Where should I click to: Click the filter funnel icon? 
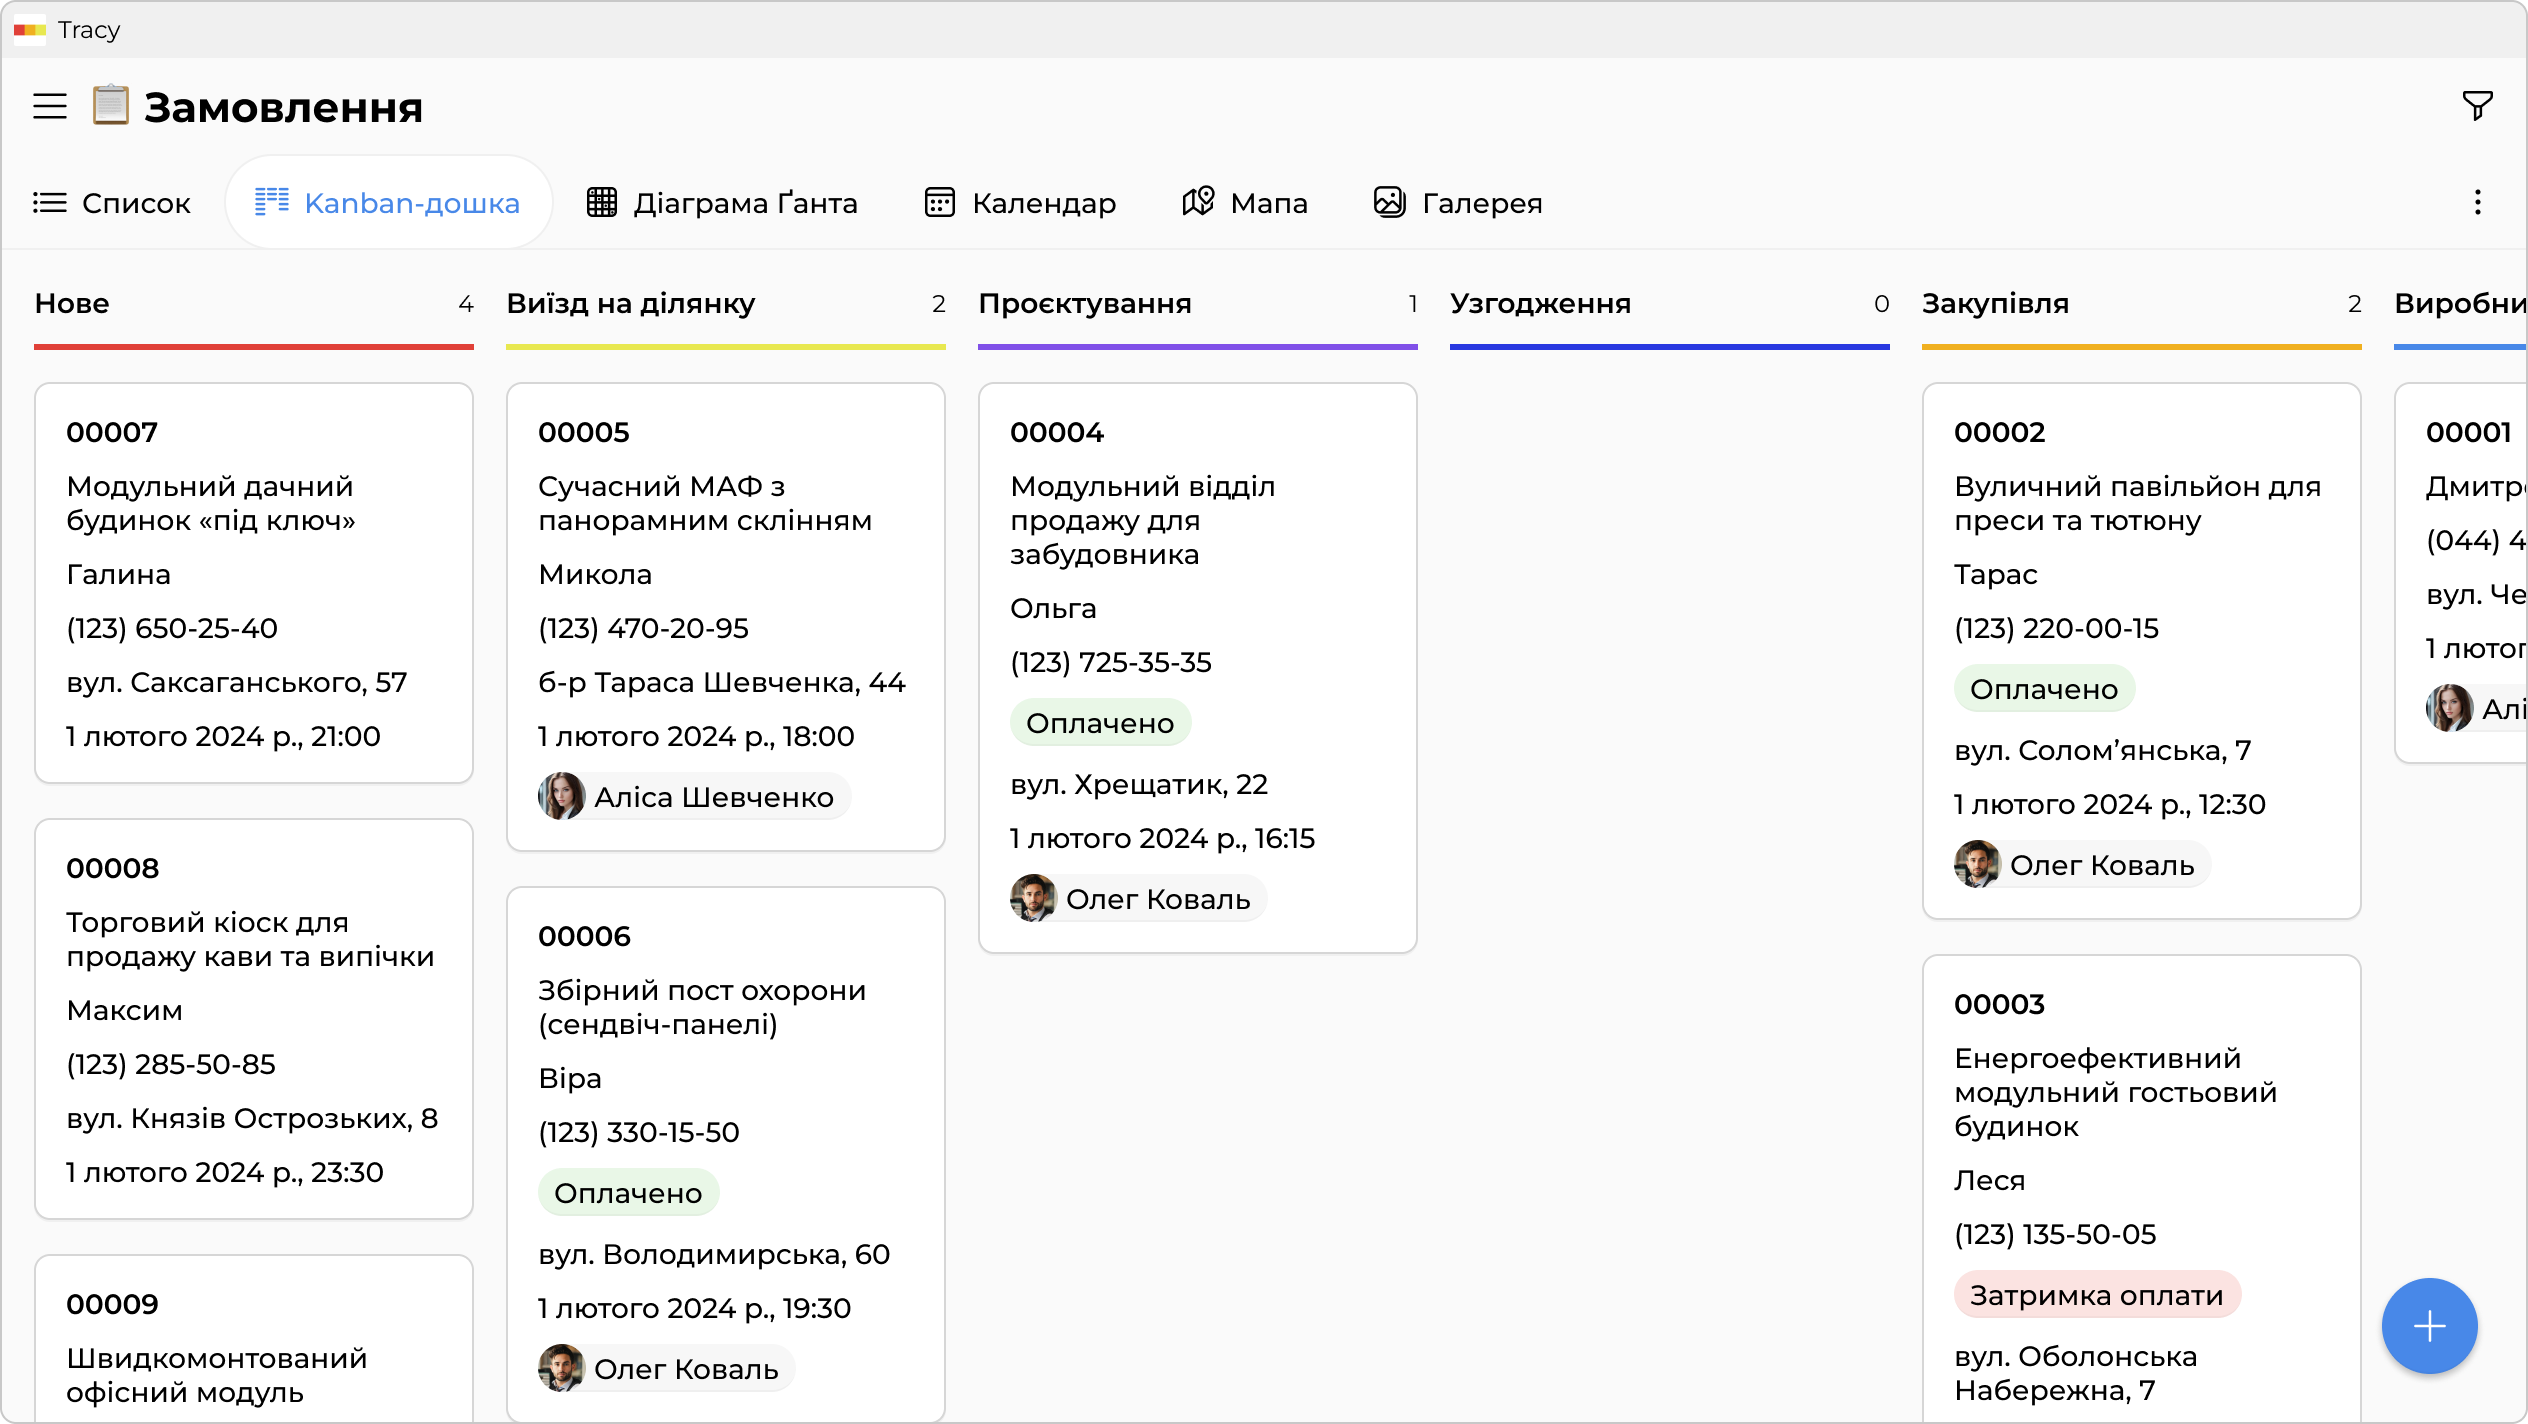tap(2477, 105)
